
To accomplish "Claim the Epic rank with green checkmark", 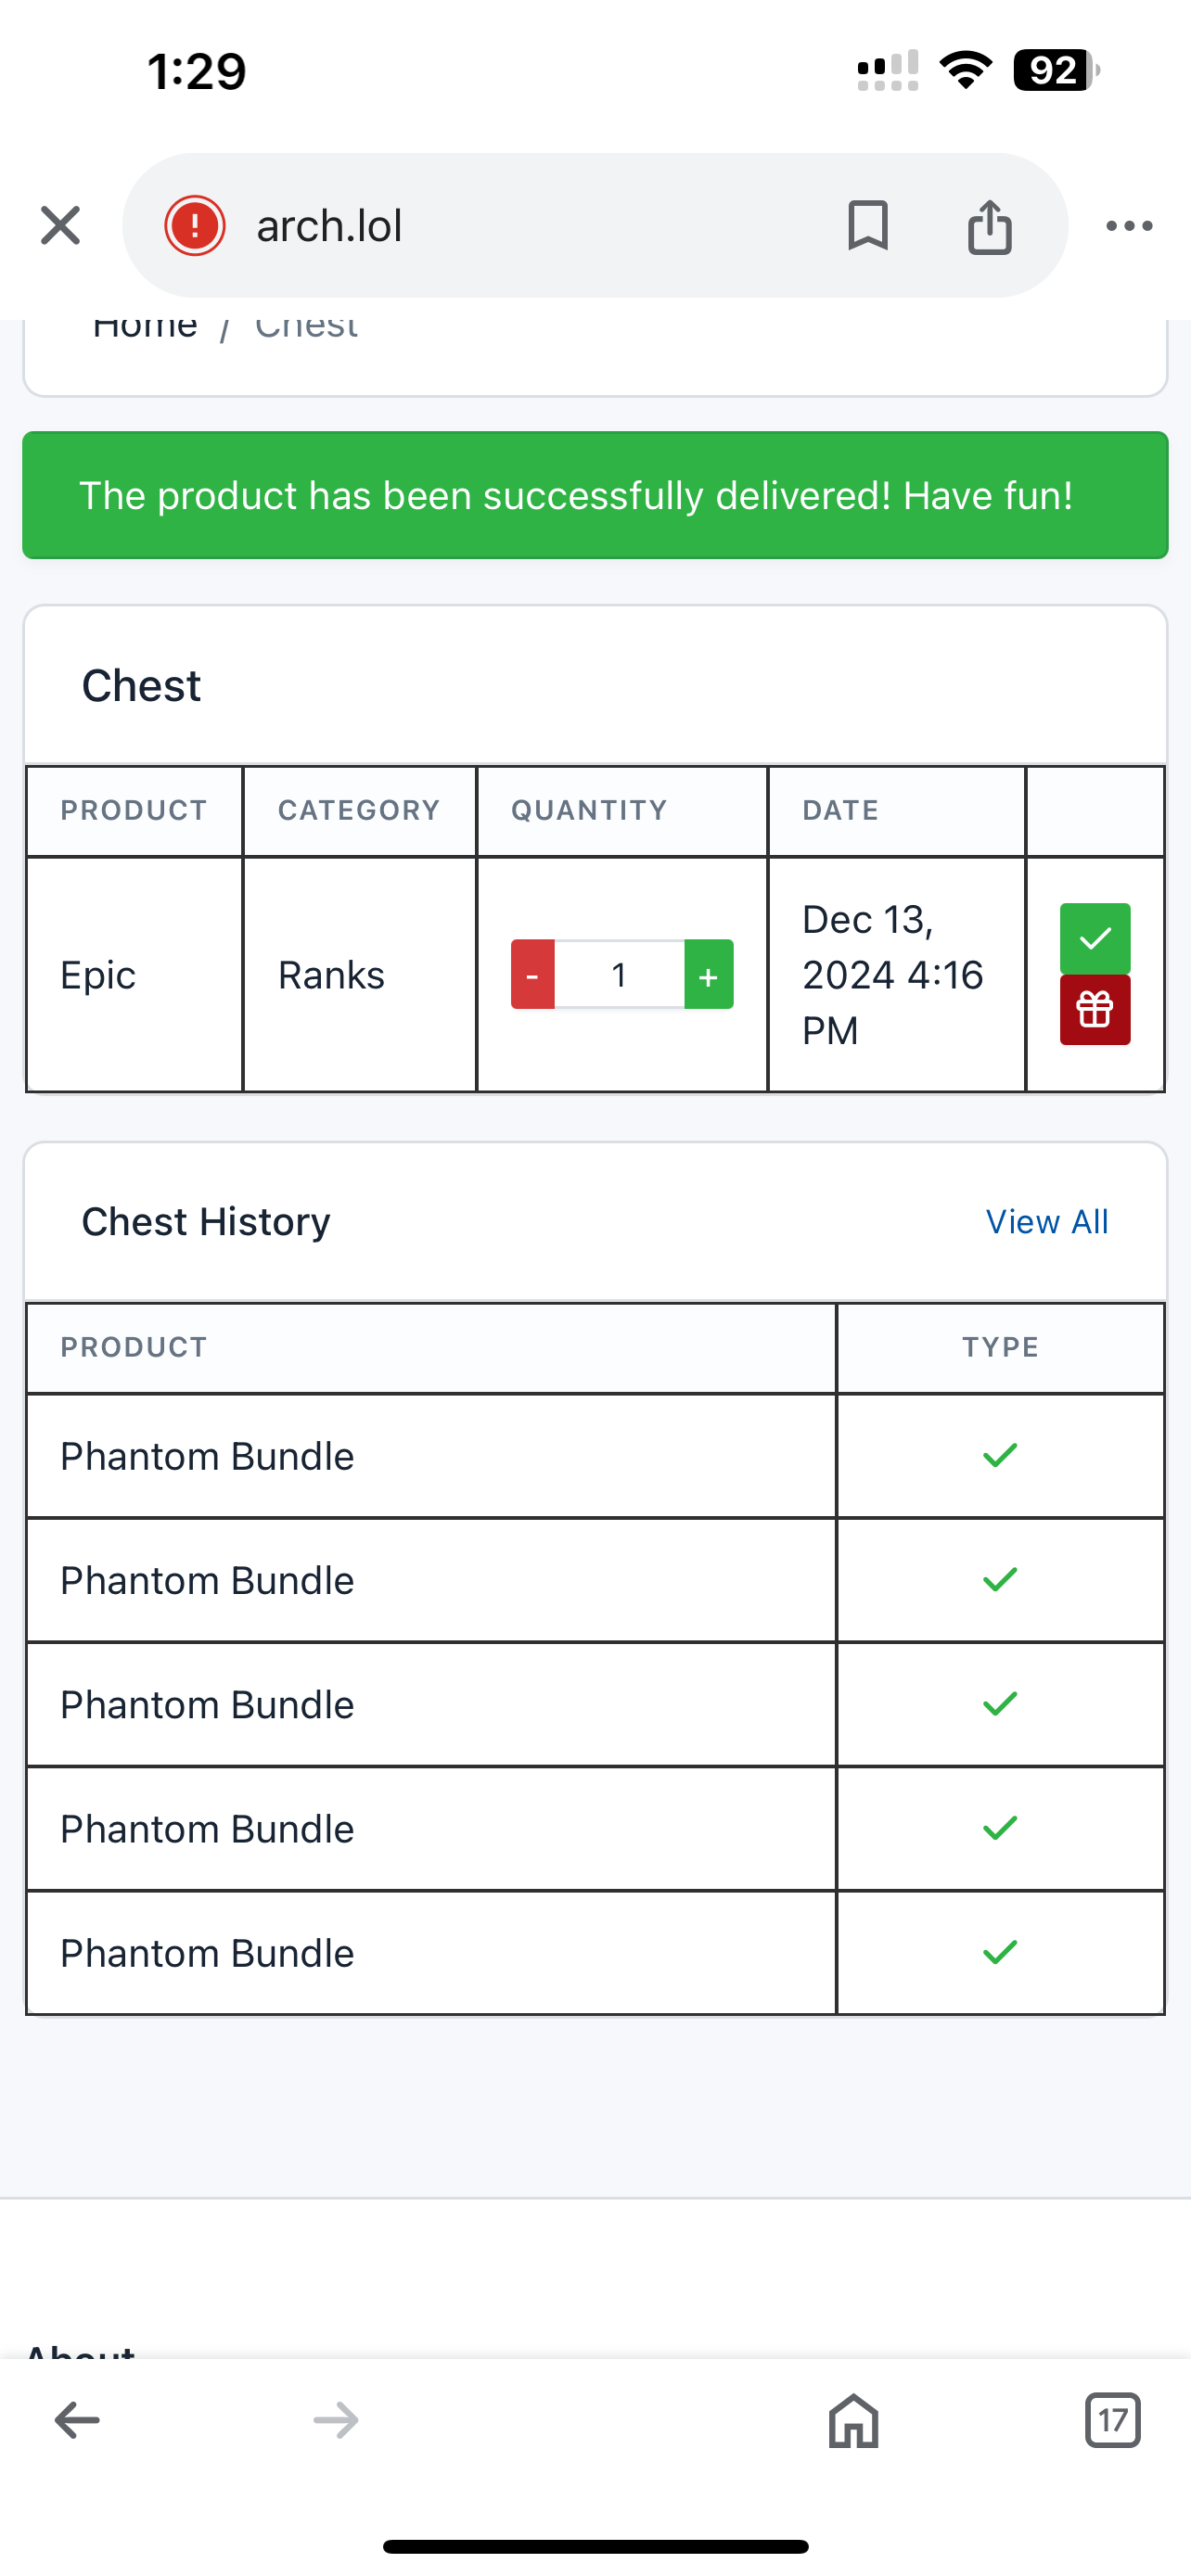I will [1095, 938].
